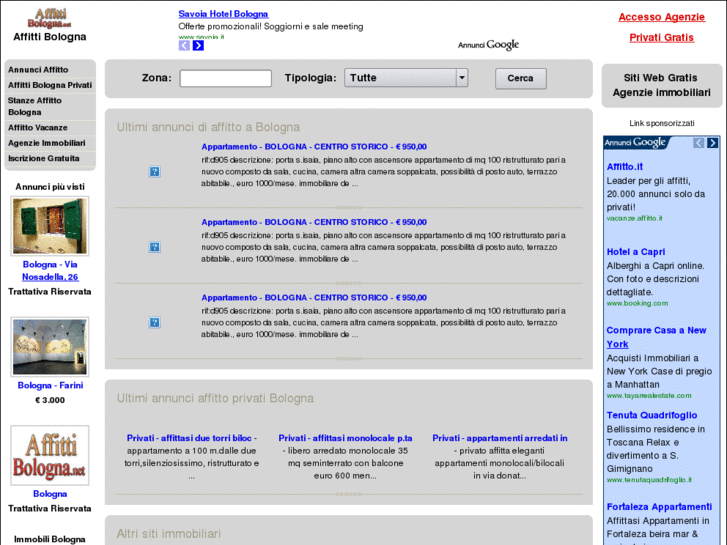727x545 pixels.
Task: Click 'Altri siti immobiliari' heading
Action: pos(168,533)
